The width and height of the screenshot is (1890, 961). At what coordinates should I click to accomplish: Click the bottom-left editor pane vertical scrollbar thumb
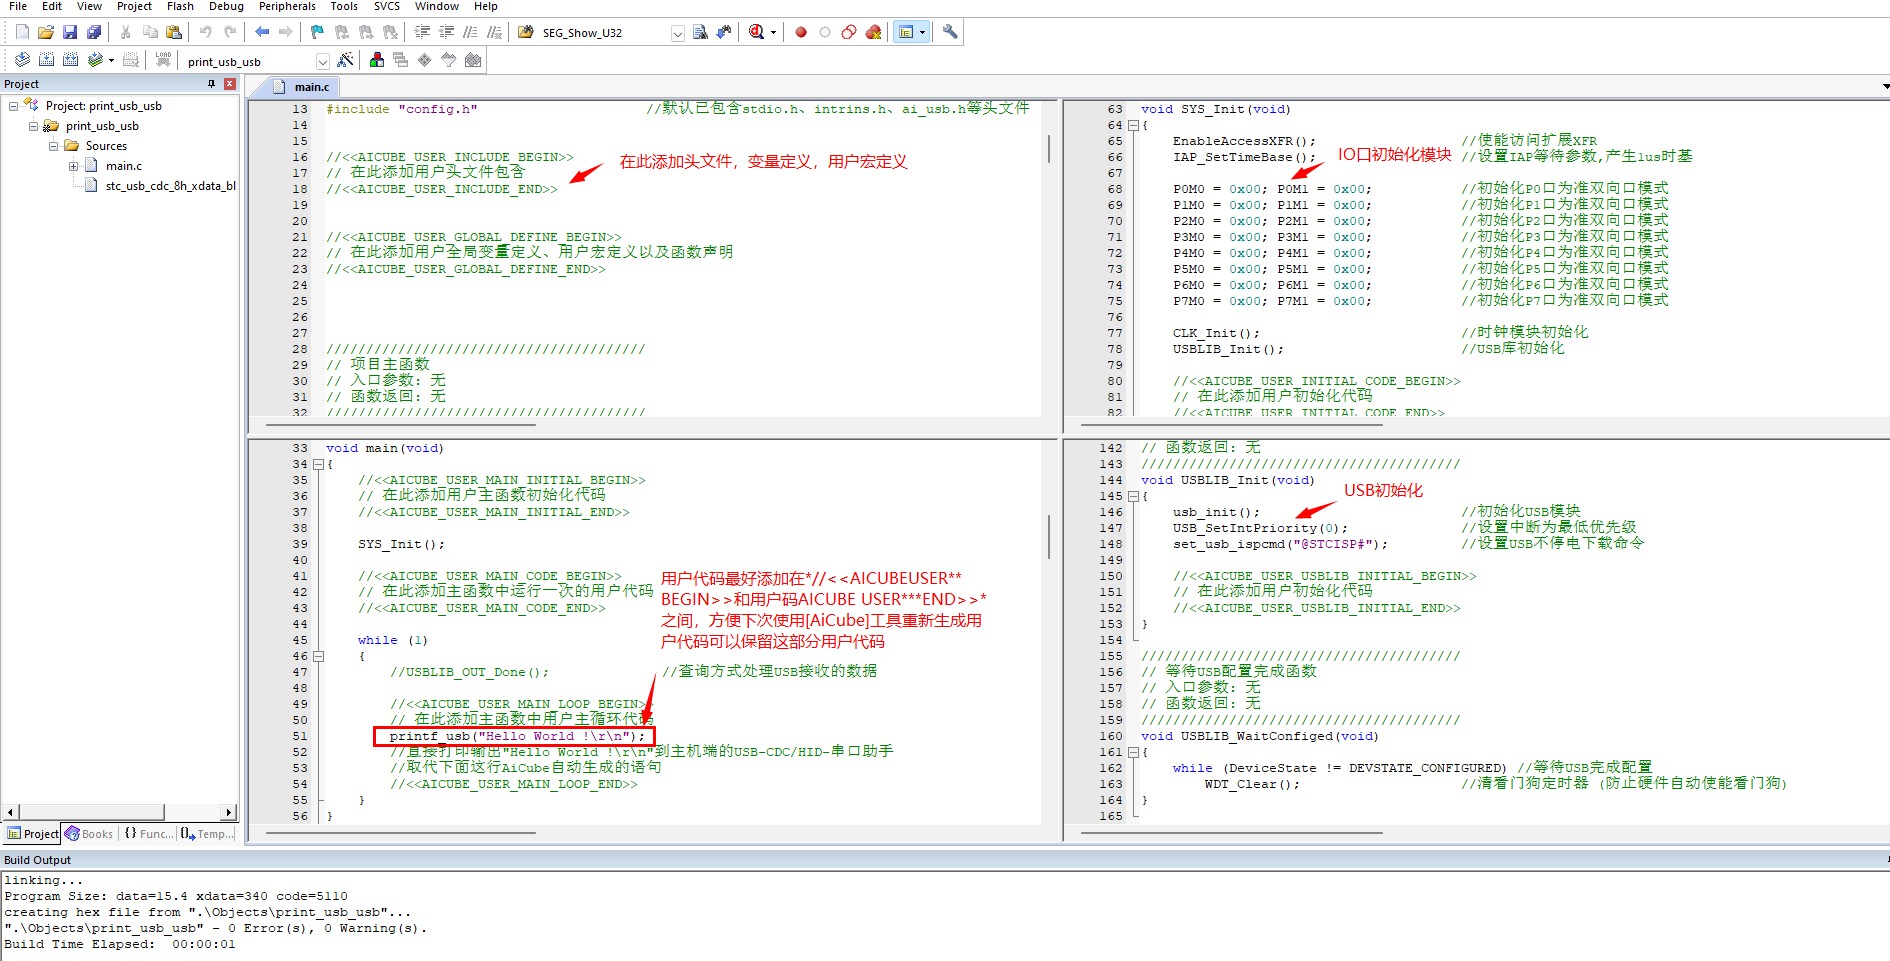[x=1049, y=537]
